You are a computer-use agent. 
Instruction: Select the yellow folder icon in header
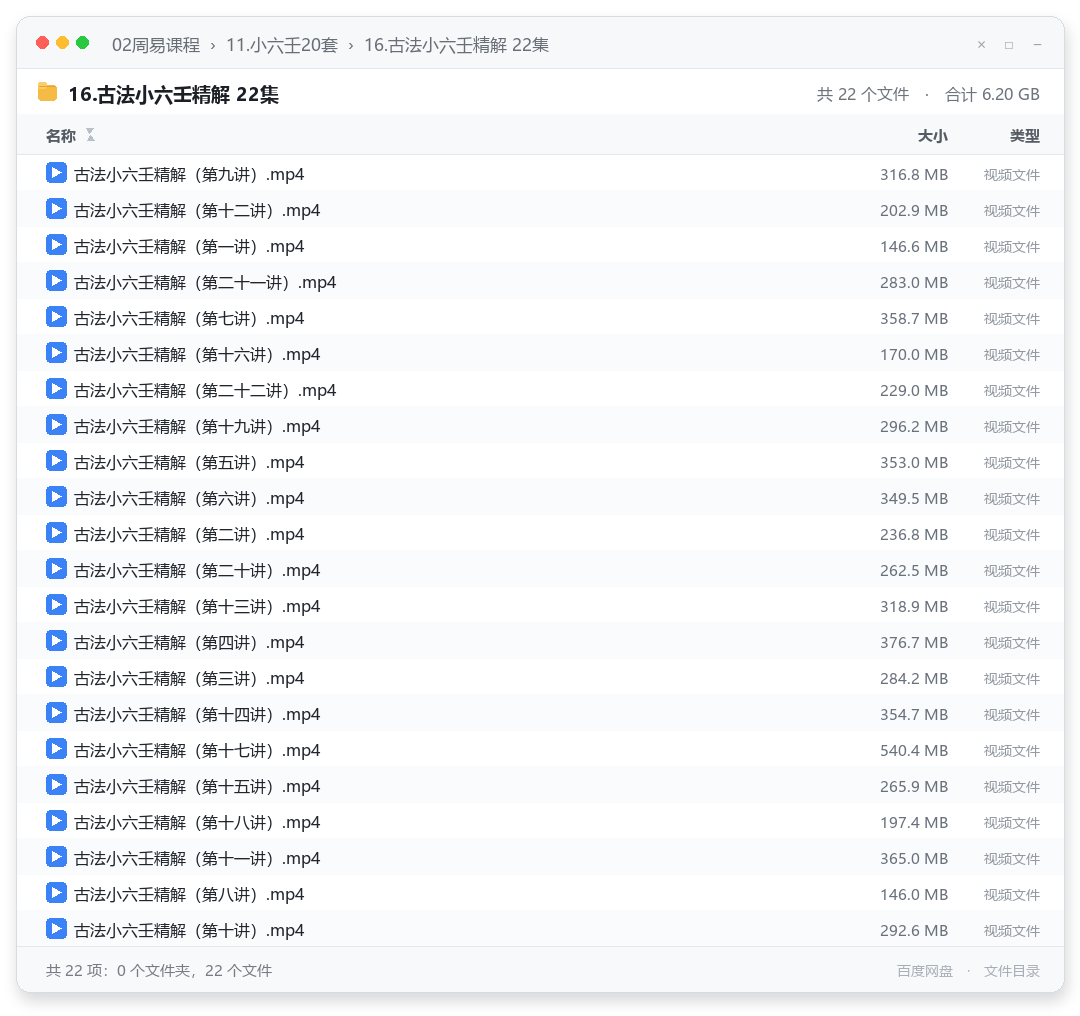(48, 92)
